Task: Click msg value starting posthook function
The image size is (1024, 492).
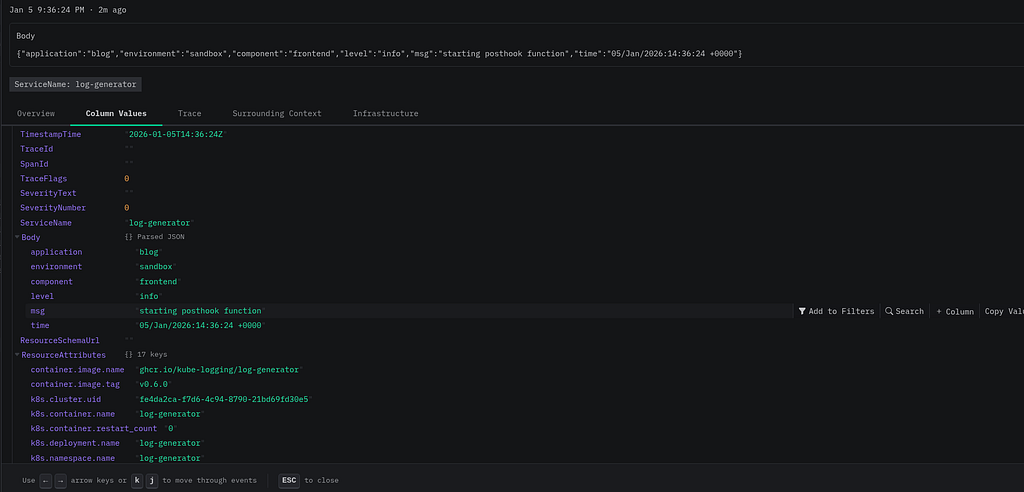Action: (200, 311)
